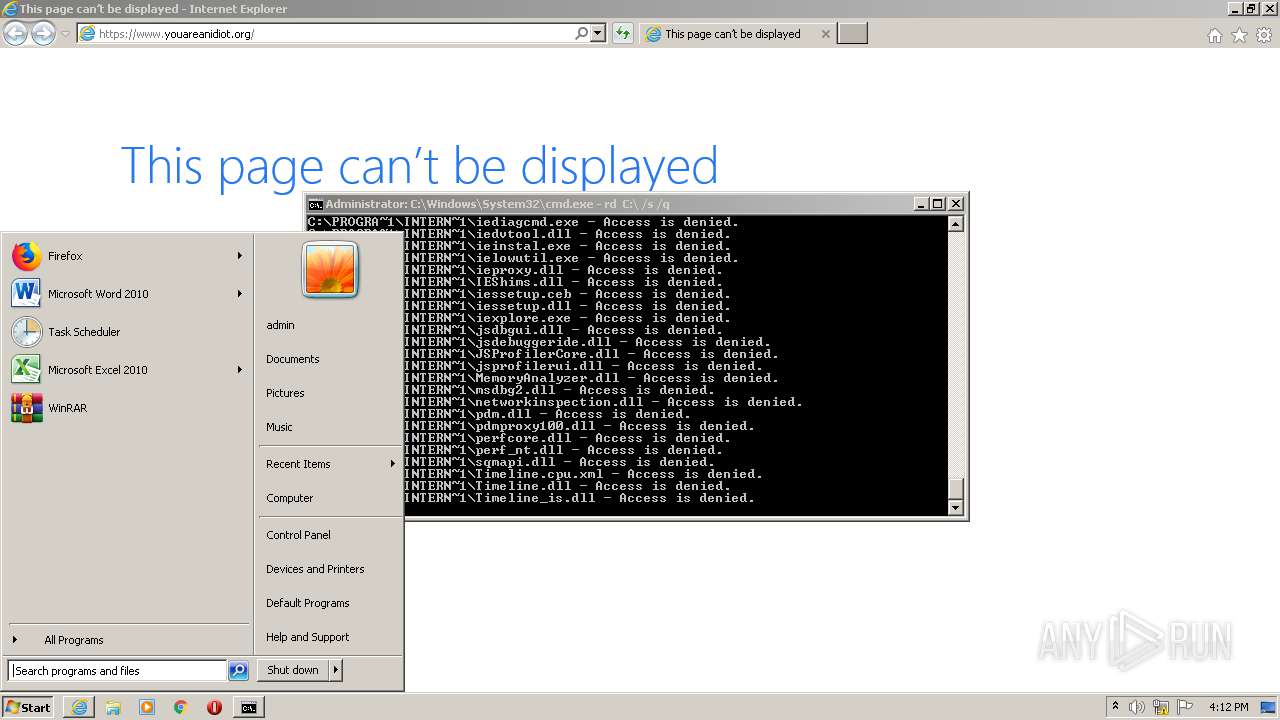
Task: Open Firefox from the Start menu
Action: [x=127, y=256]
